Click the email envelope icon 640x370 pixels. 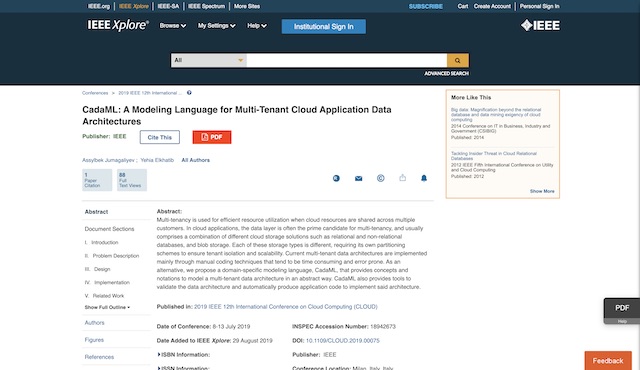(x=358, y=178)
